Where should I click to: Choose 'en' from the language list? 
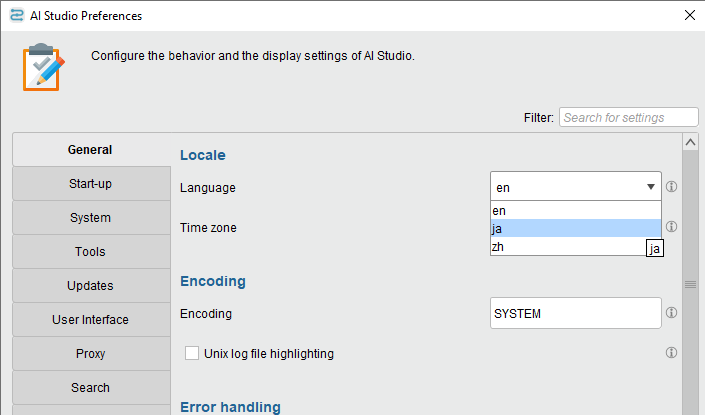[x=576, y=210]
